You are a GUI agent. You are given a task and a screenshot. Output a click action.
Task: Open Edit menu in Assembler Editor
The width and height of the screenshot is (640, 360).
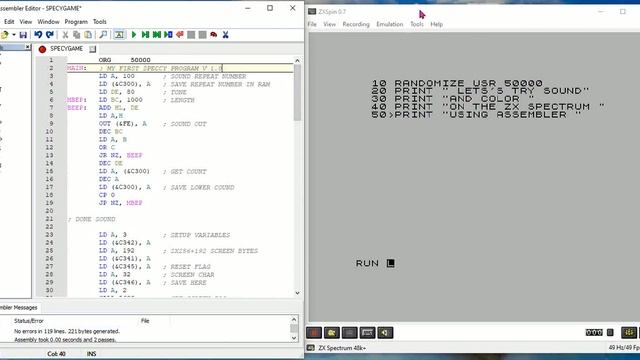coord(9,22)
